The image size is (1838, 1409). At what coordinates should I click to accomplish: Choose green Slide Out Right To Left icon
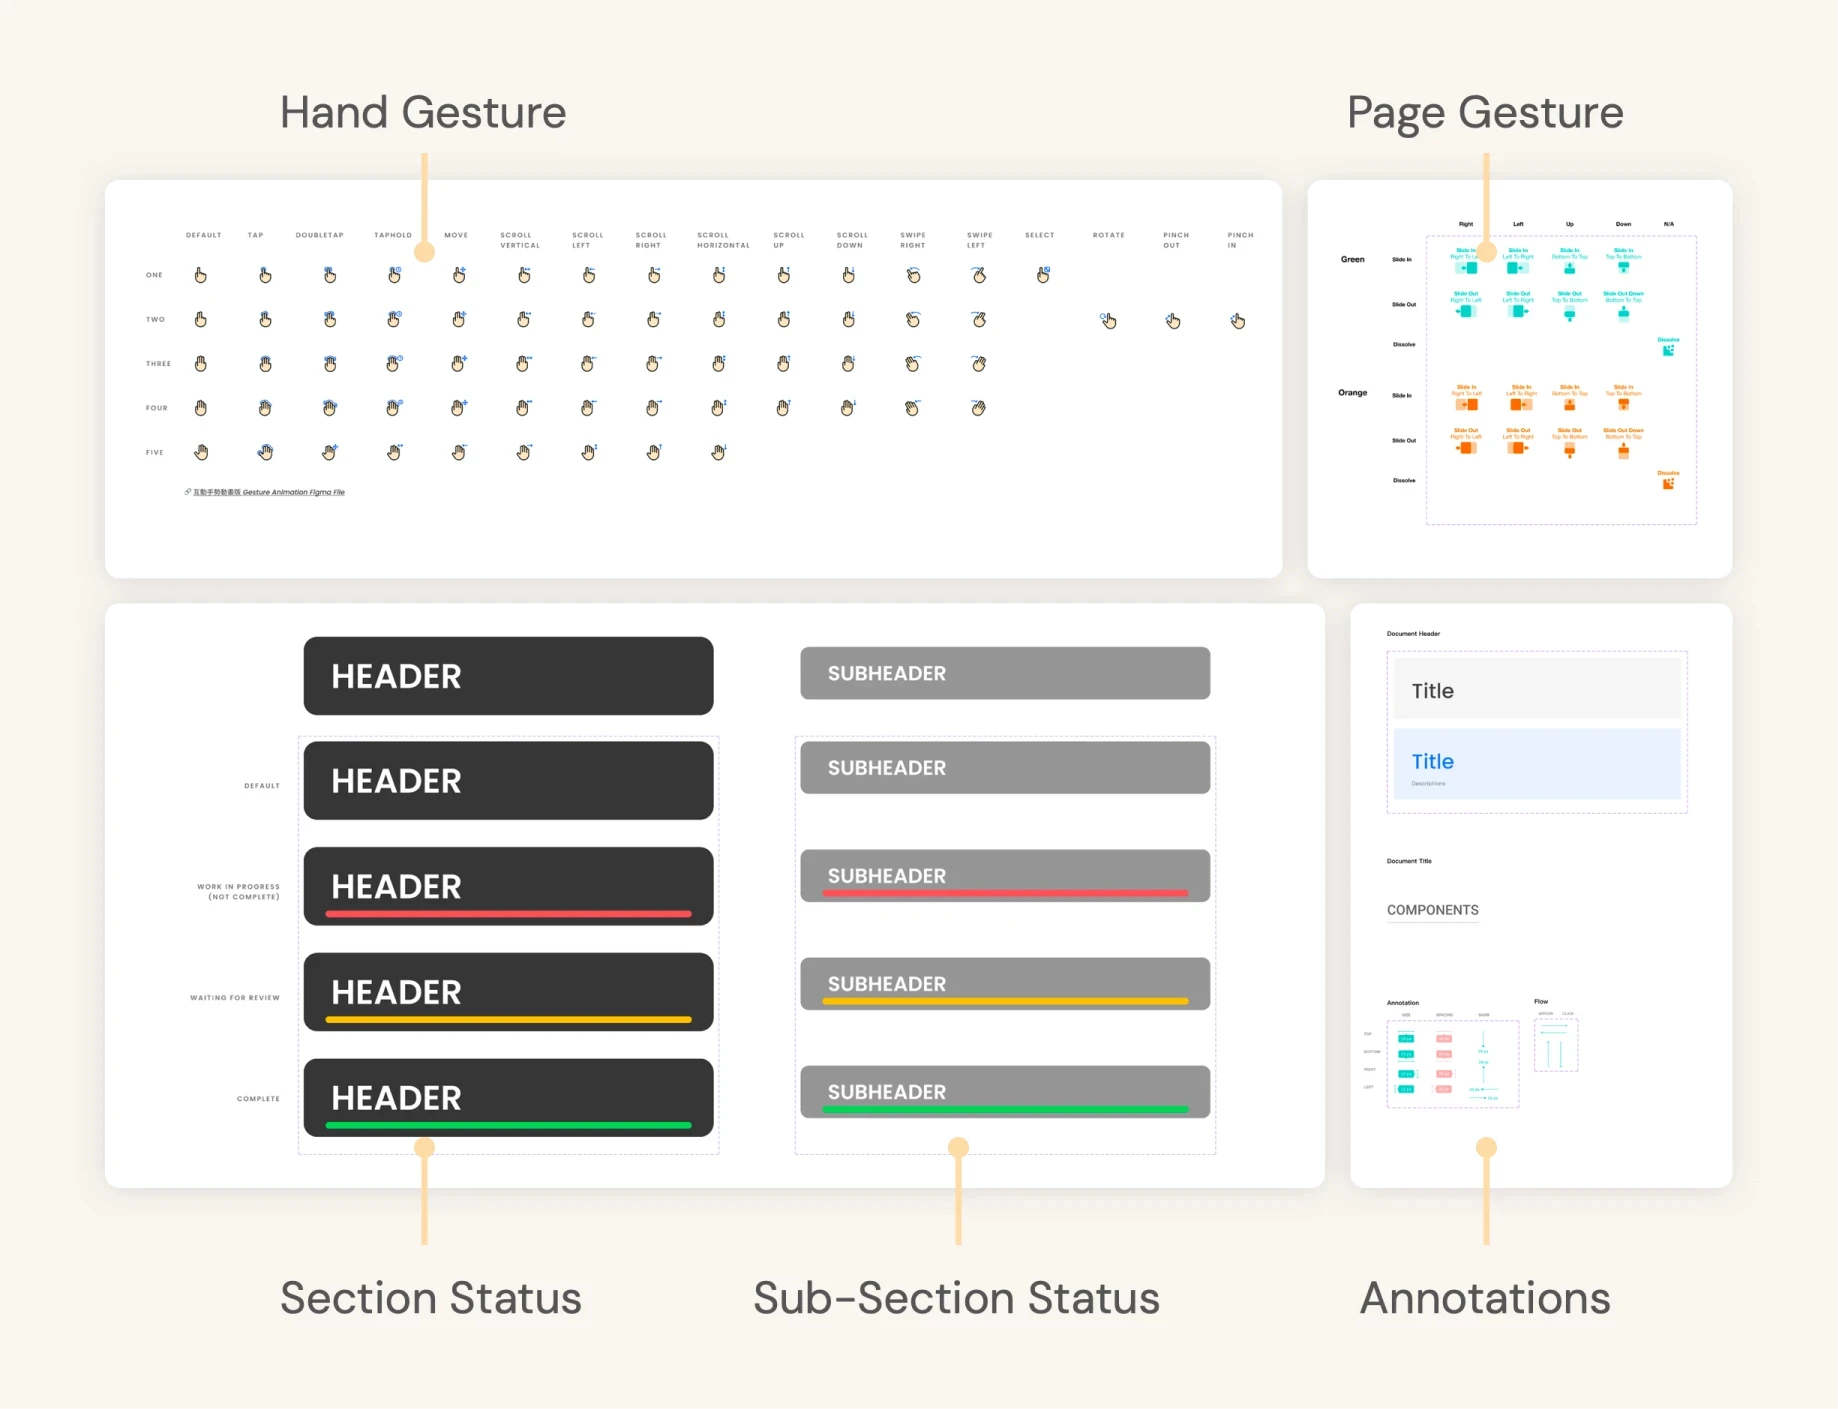(1465, 311)
